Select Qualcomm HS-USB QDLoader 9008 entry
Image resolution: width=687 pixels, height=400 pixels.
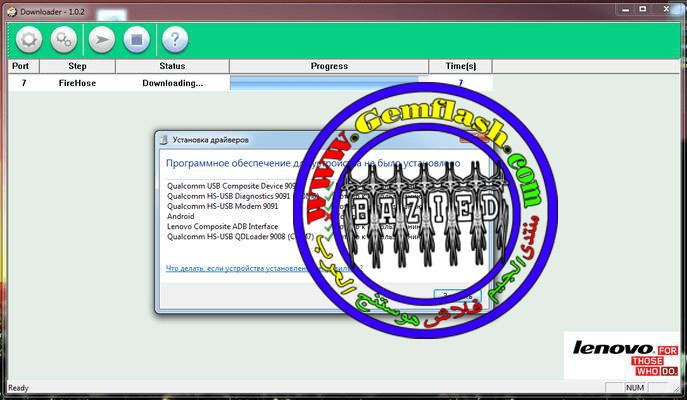[x=240, y=236]
